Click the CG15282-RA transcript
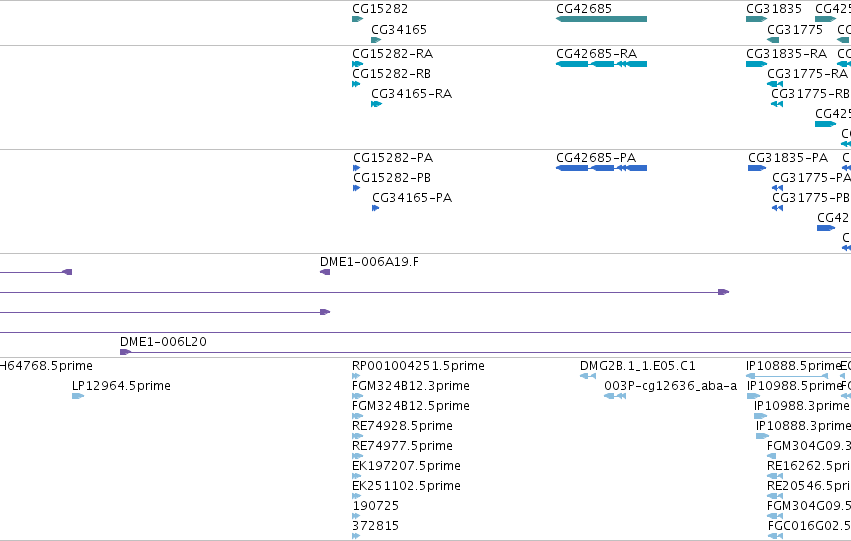This screenshot has height=541, width=851. click(x=357, y=64)
